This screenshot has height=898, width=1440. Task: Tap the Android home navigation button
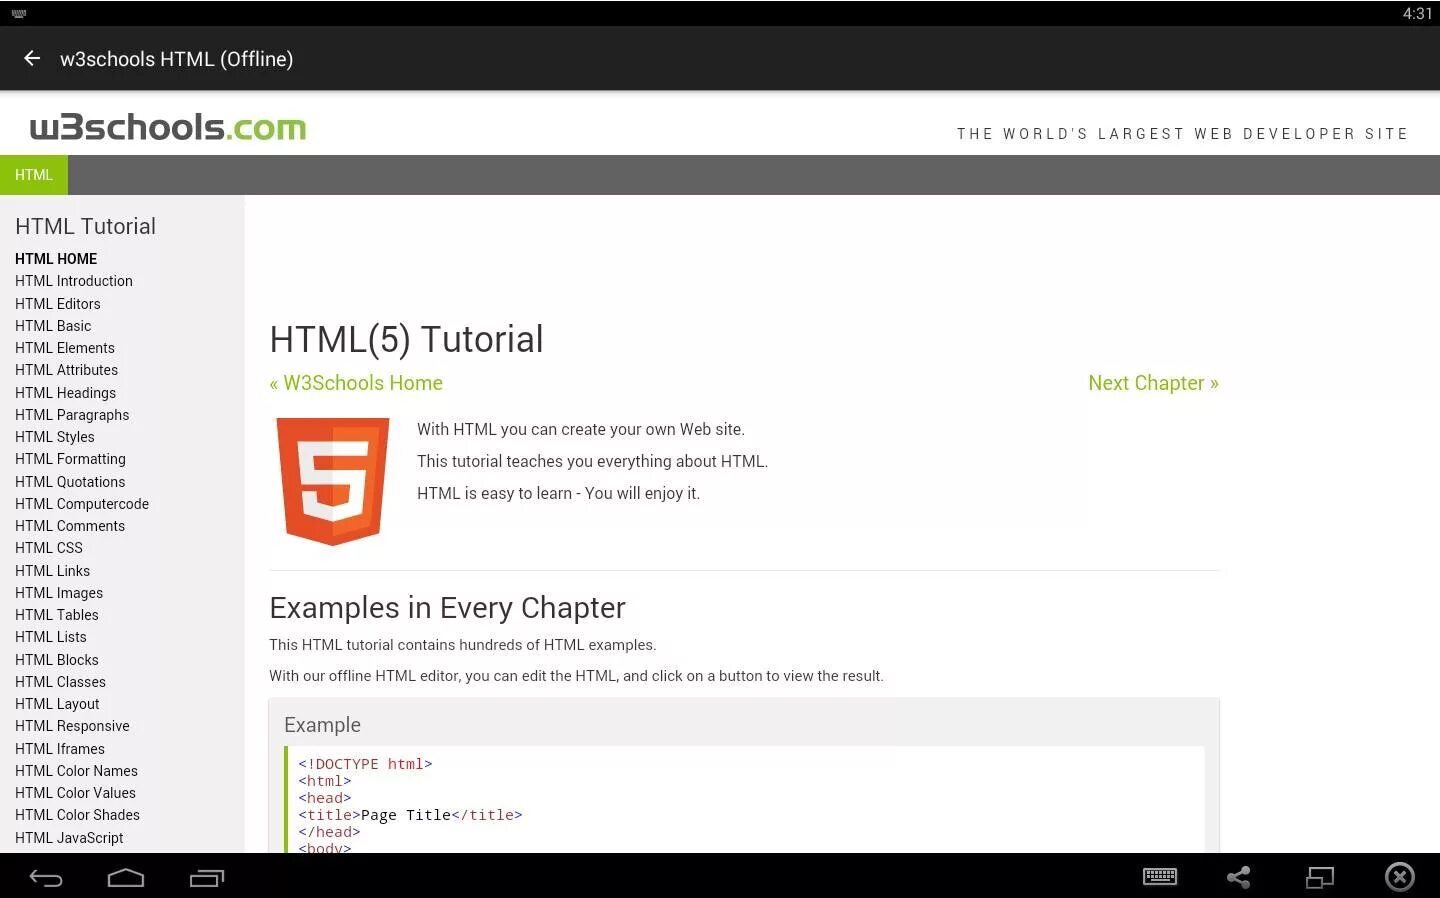click(126, 878)
